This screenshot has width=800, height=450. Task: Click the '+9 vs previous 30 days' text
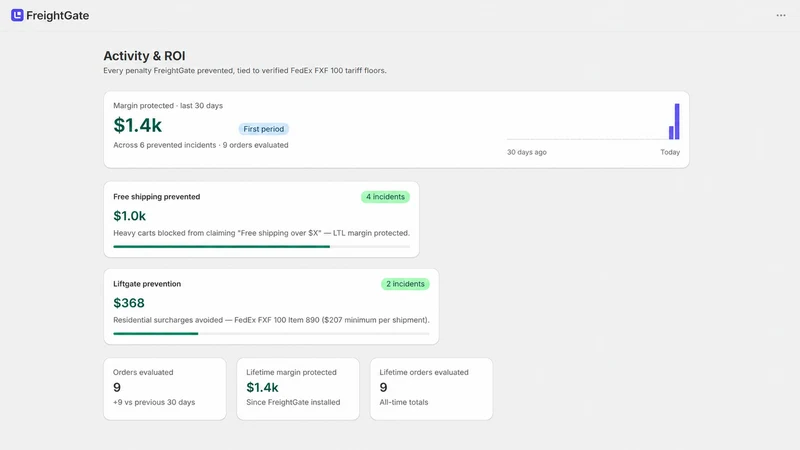(x=154, y=402)
